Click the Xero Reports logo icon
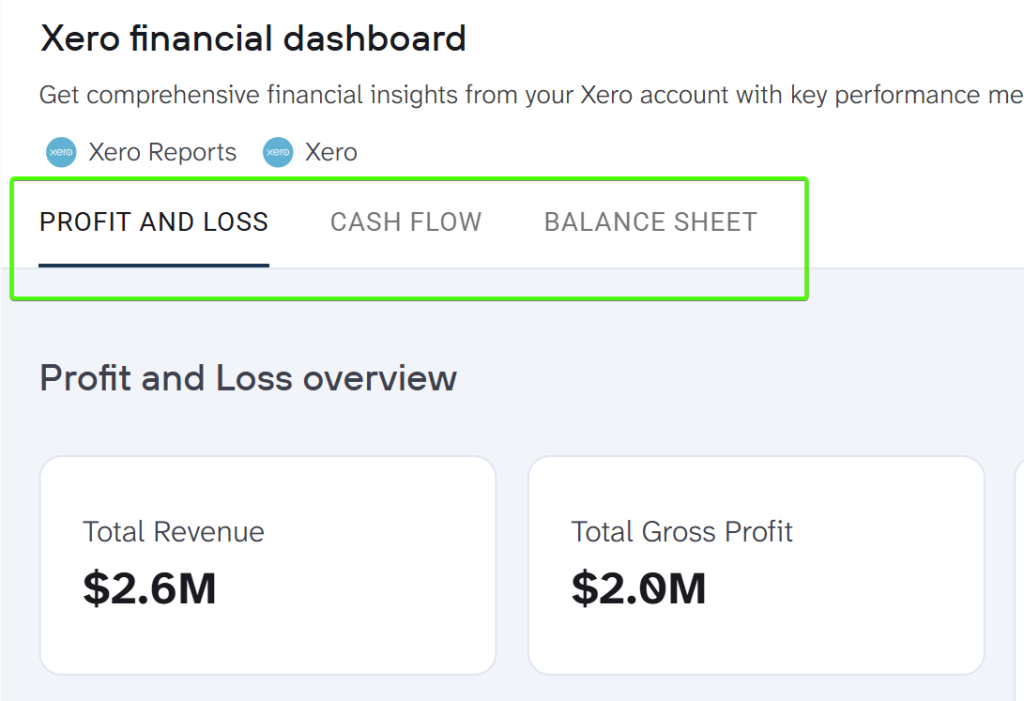Viewport: 1024px width, 701px height. click(61, 153)
